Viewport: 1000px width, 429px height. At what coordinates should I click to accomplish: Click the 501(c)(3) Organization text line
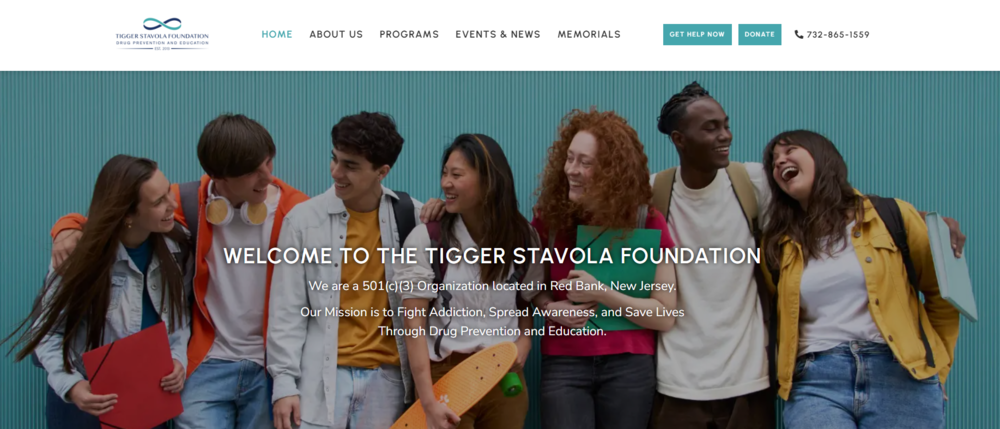(x=492, y=286)
